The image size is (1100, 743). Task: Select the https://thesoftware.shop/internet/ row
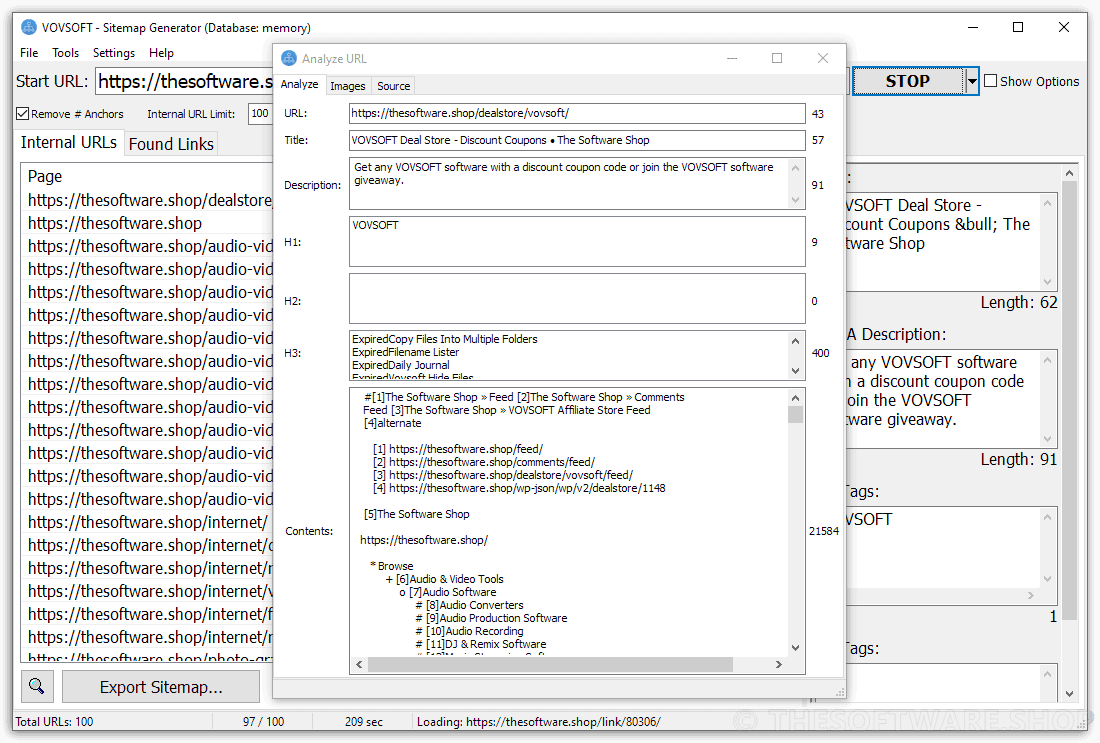[147, 522]
